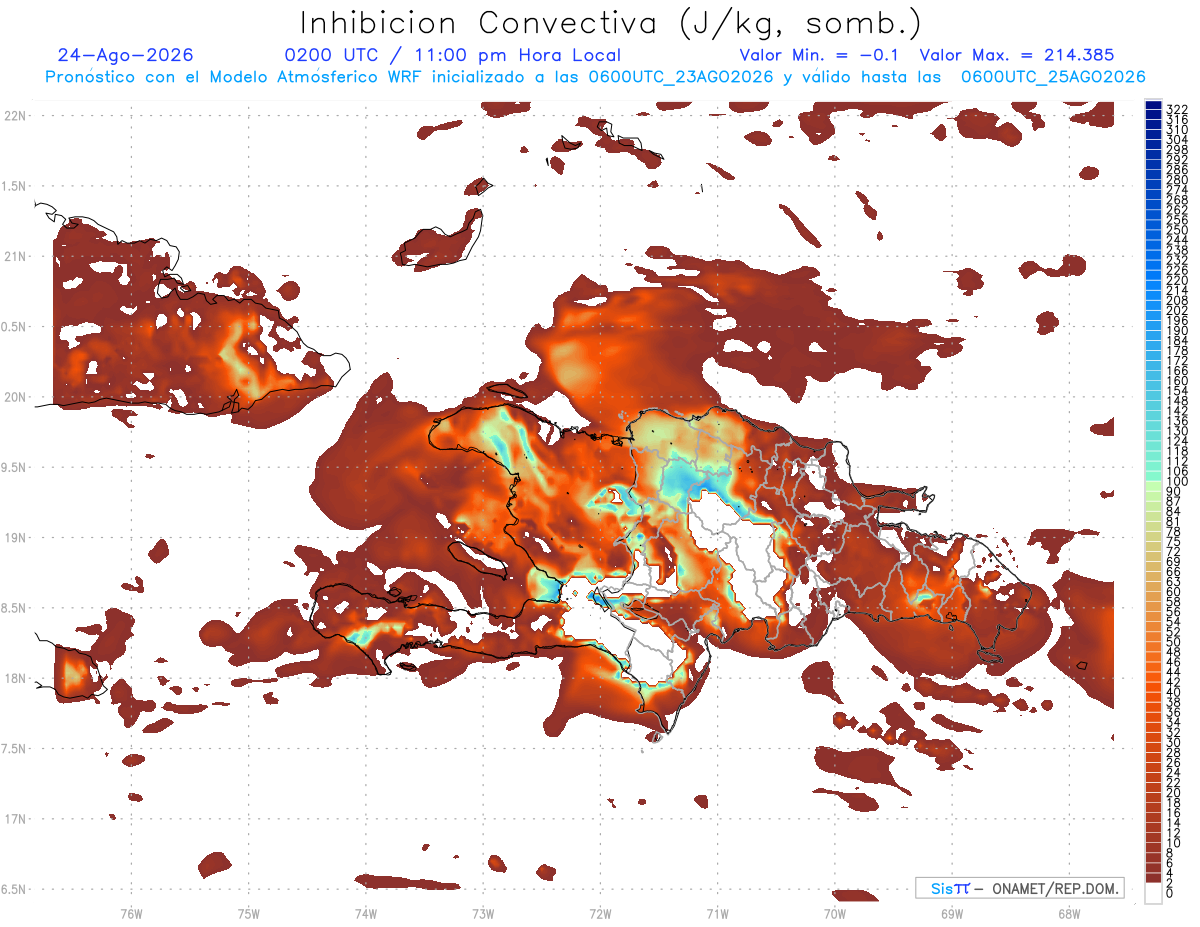Click the "6.5N" latitude label
The height and width of the screenshot is (927, 1200).
pyautogui.click(x=15, y=889)
